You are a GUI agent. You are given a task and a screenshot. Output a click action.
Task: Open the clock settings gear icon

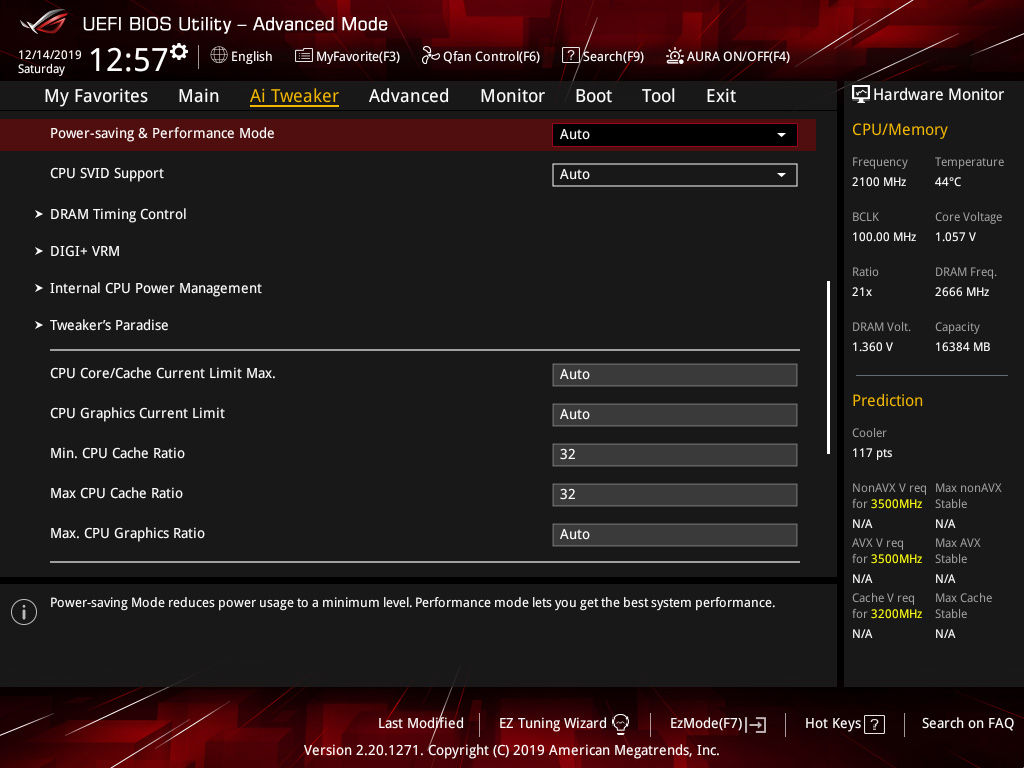pyautogui.click(x=179, y=52)
